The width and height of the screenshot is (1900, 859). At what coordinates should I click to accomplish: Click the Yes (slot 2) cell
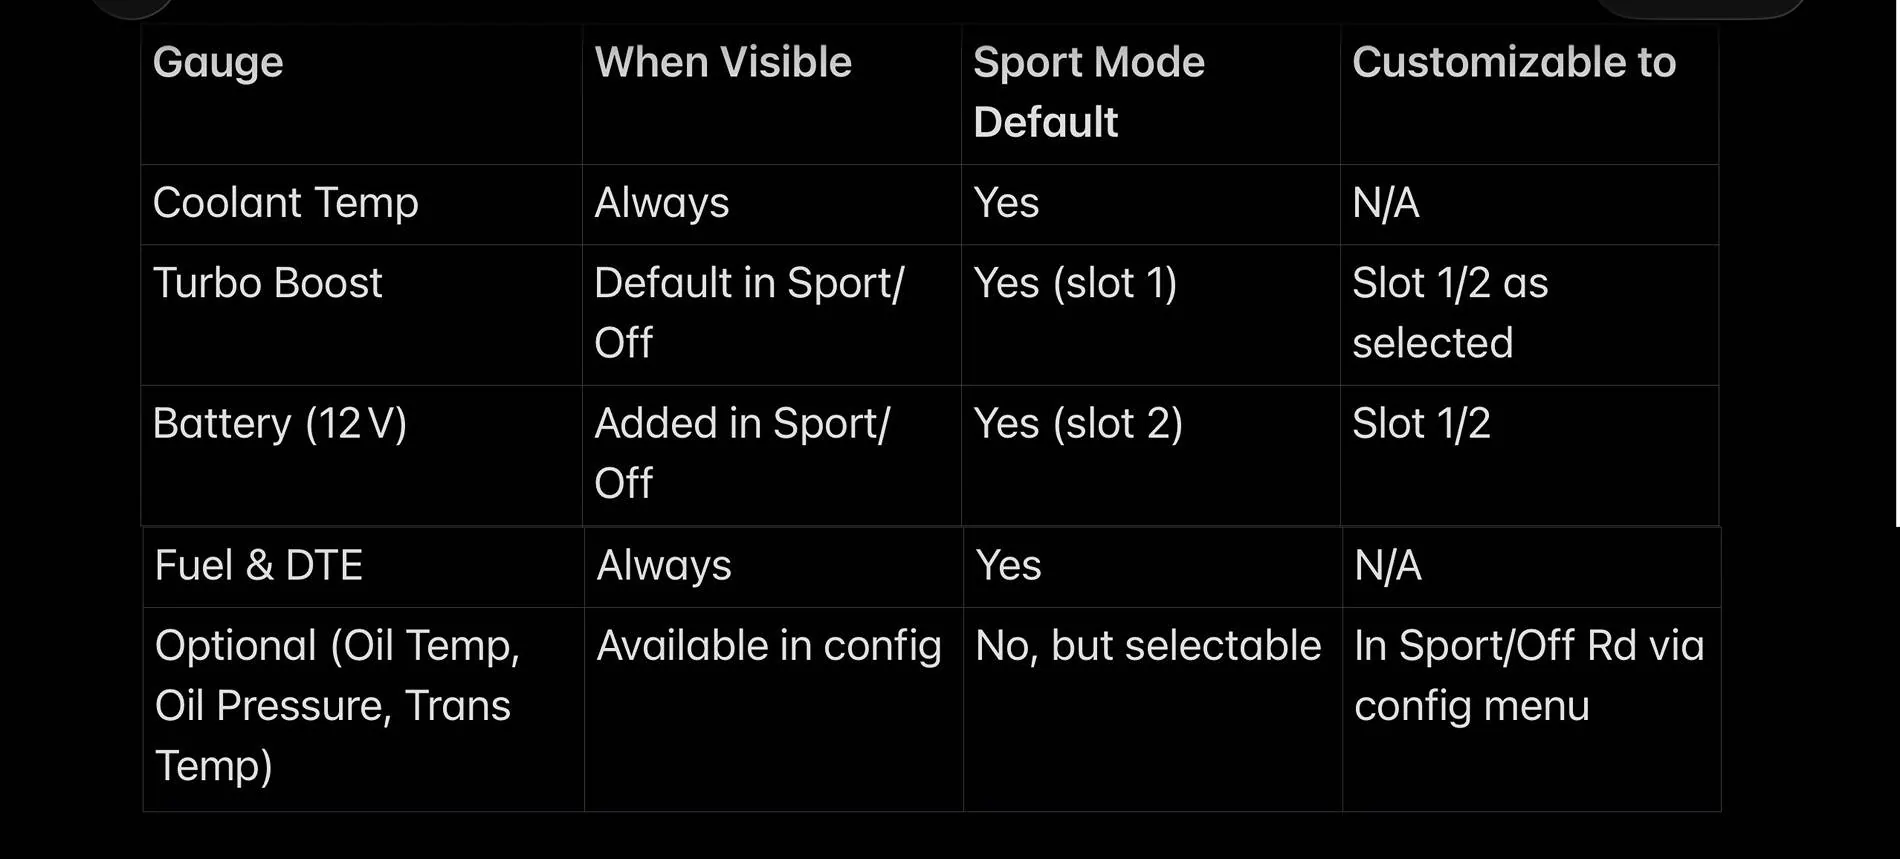pos(1078,424)
